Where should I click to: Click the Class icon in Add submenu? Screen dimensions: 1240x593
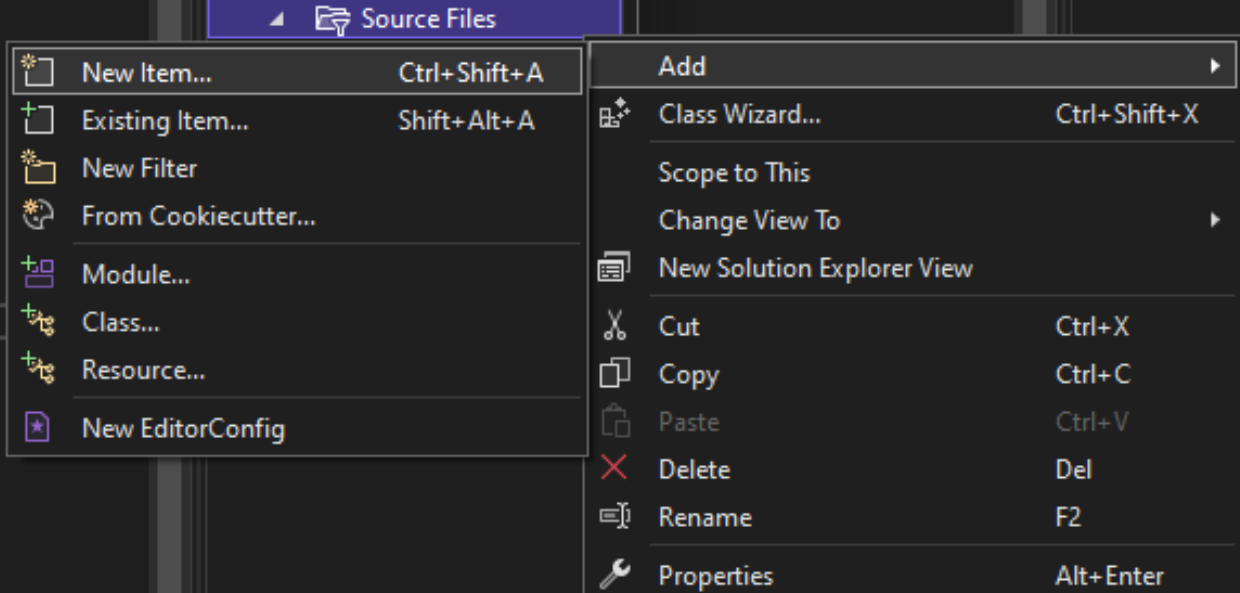[x=37, y=322]
